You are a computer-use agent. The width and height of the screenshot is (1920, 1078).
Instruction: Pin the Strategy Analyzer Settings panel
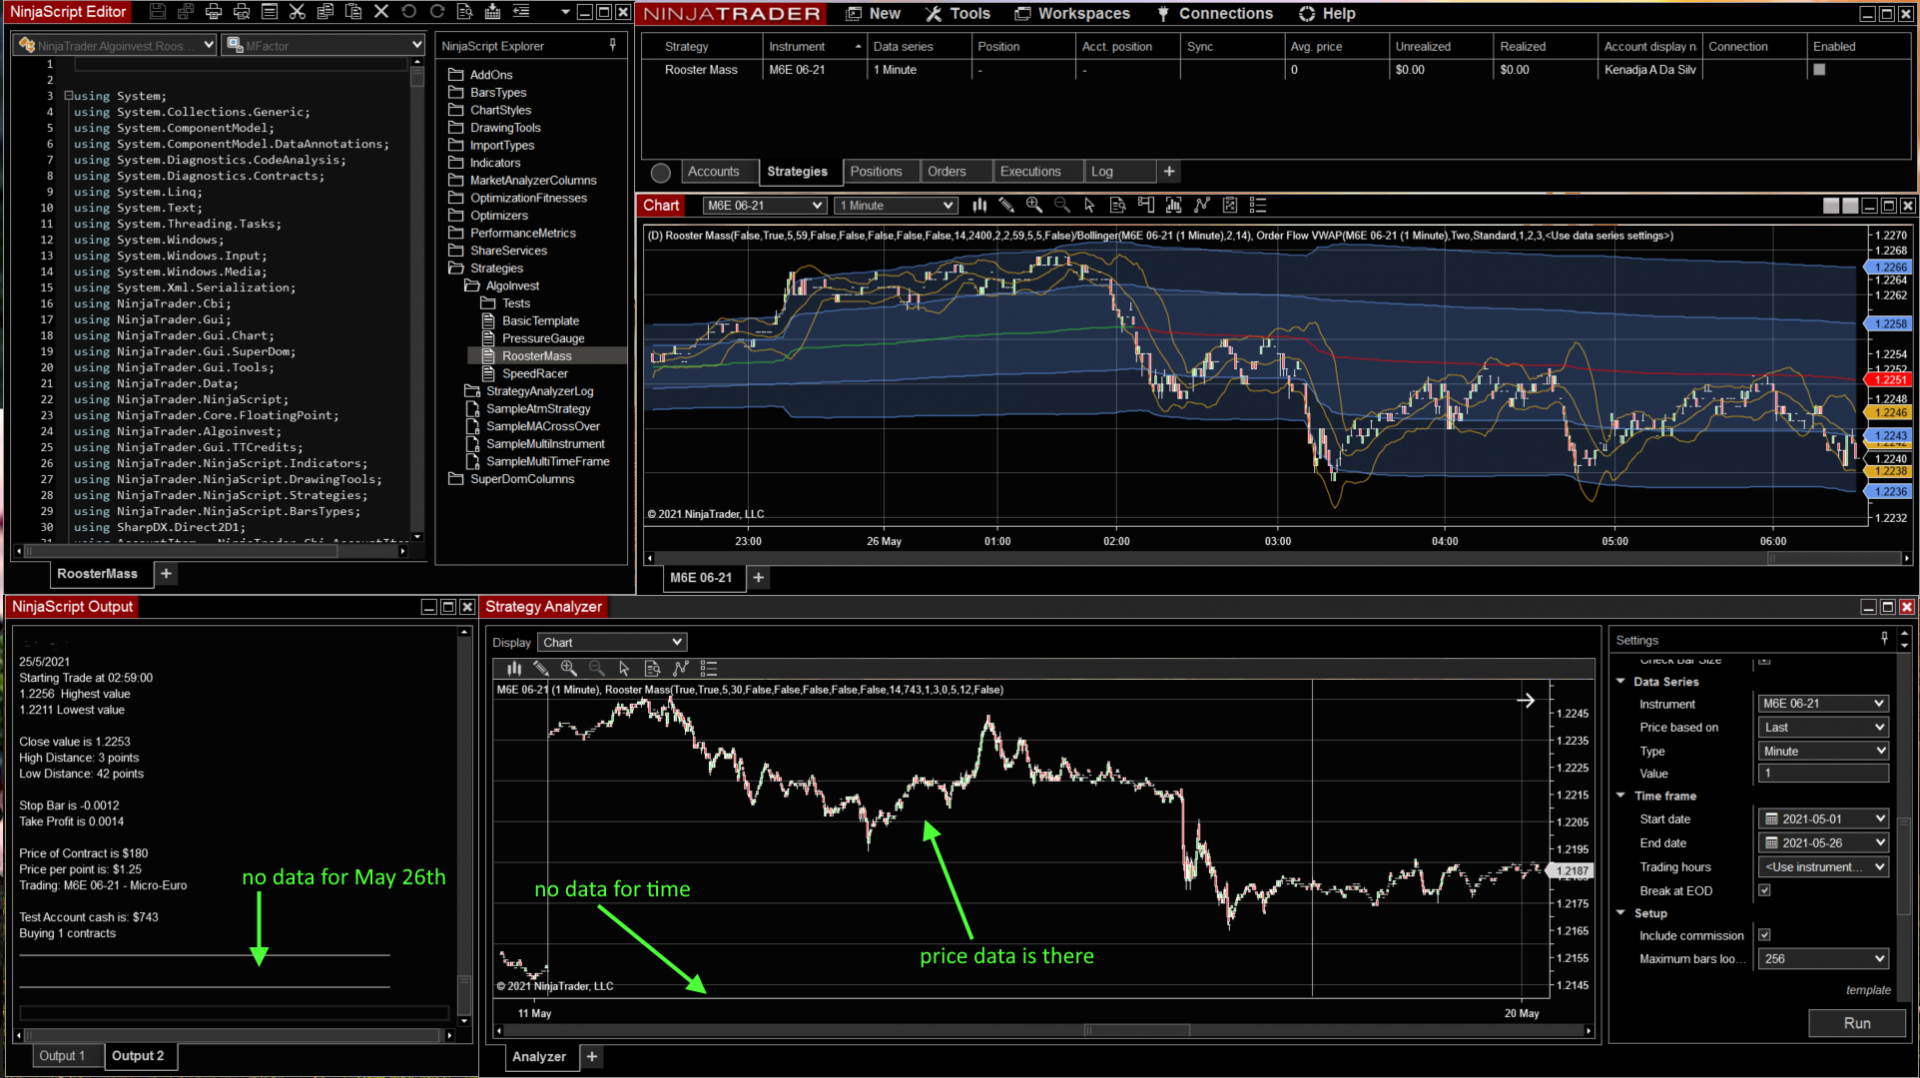[1885, 639]
